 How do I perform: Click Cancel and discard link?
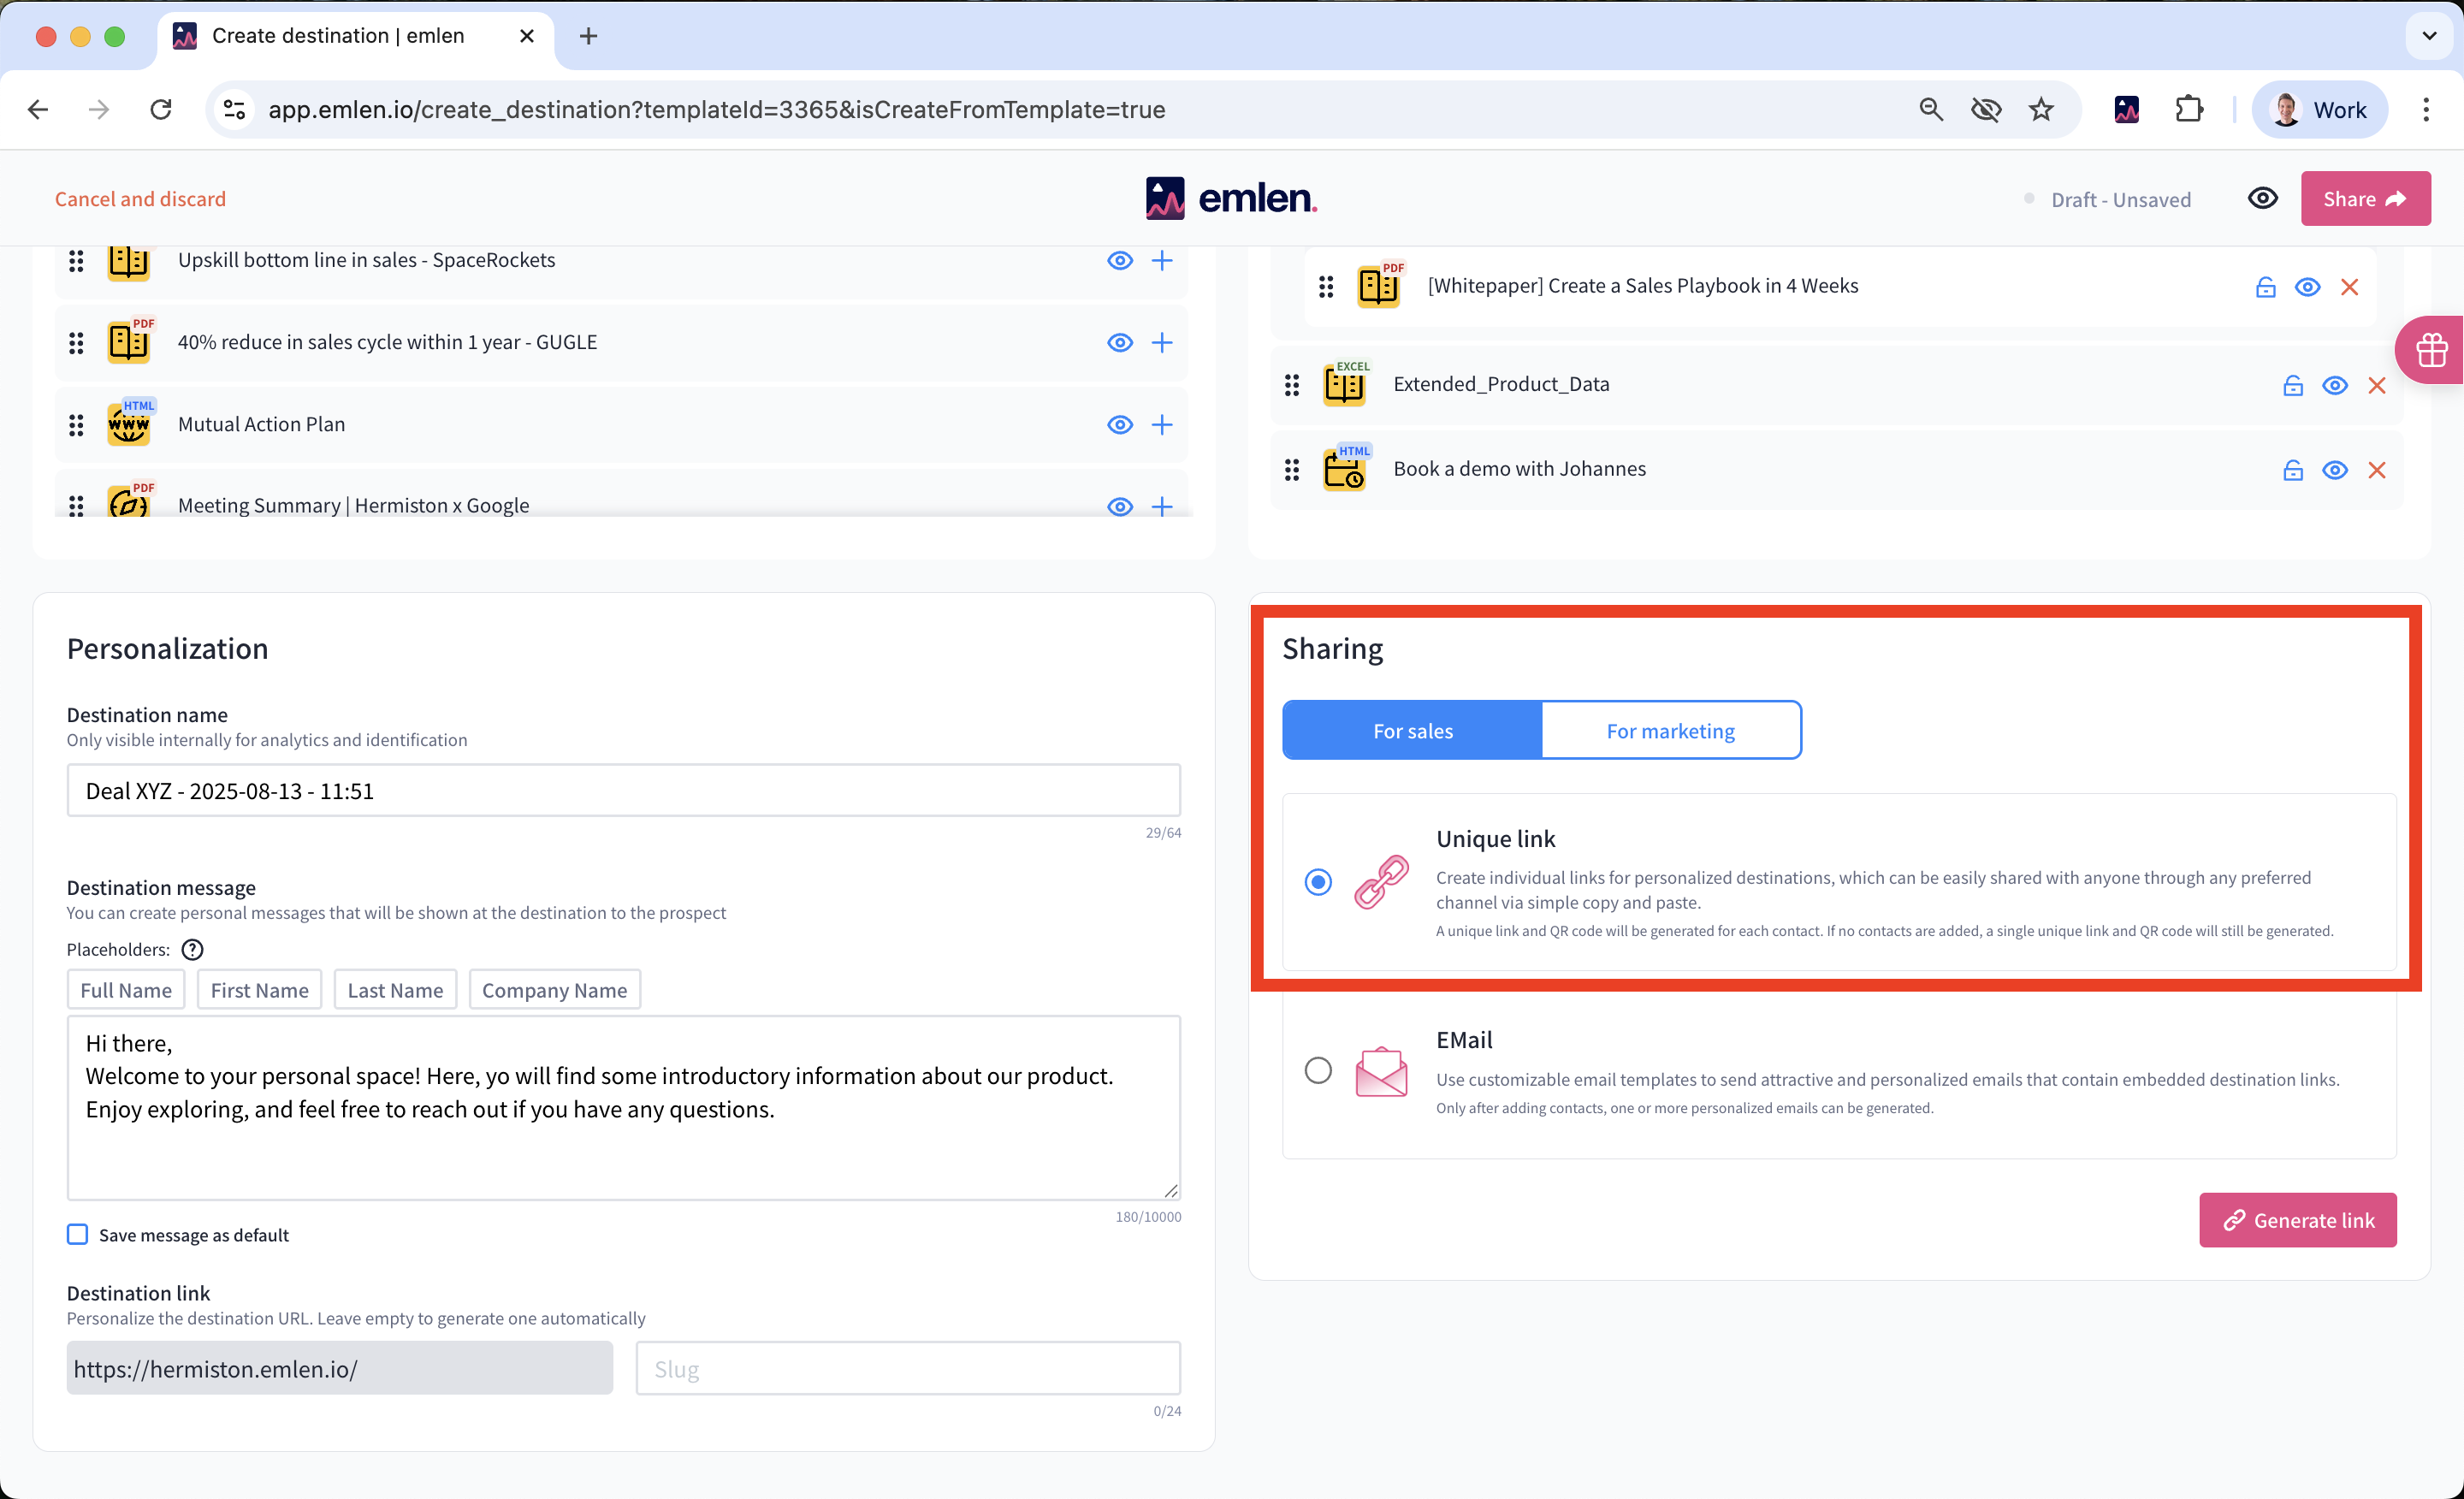click(x=140, y=199)
